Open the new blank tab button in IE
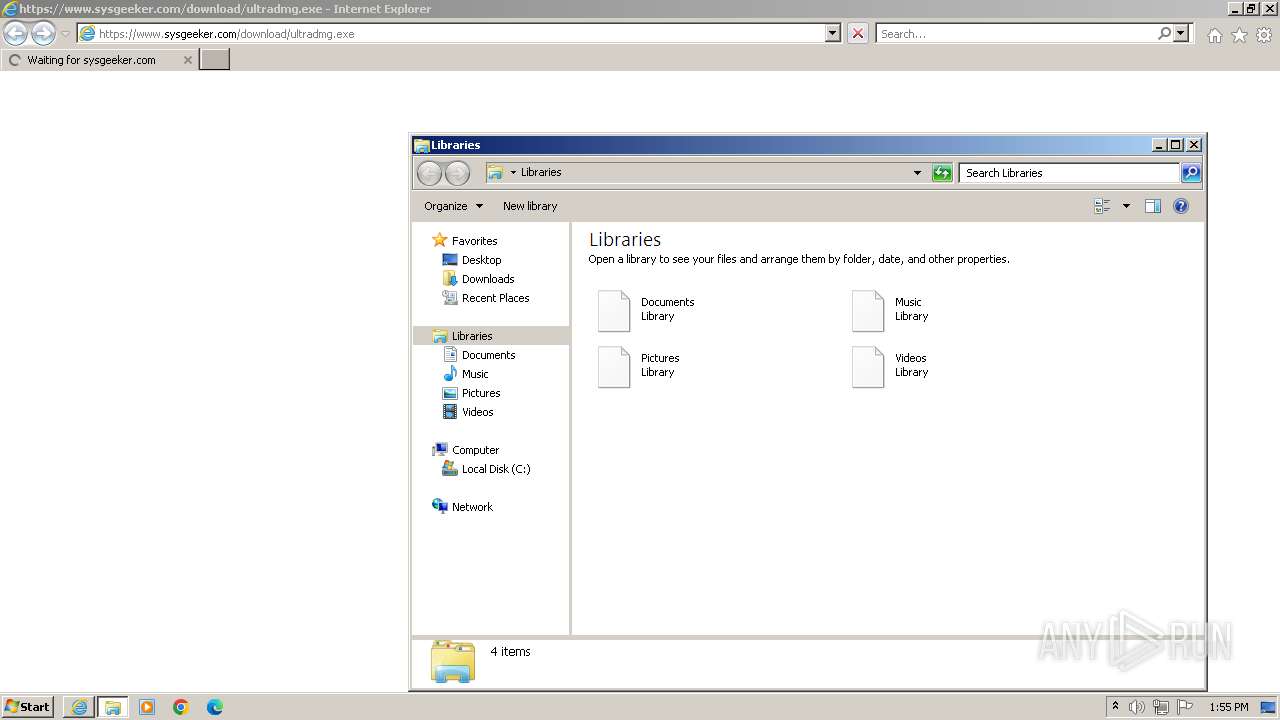The height and width of the screenshot is (720, 1280). click(x=215, y=60)
